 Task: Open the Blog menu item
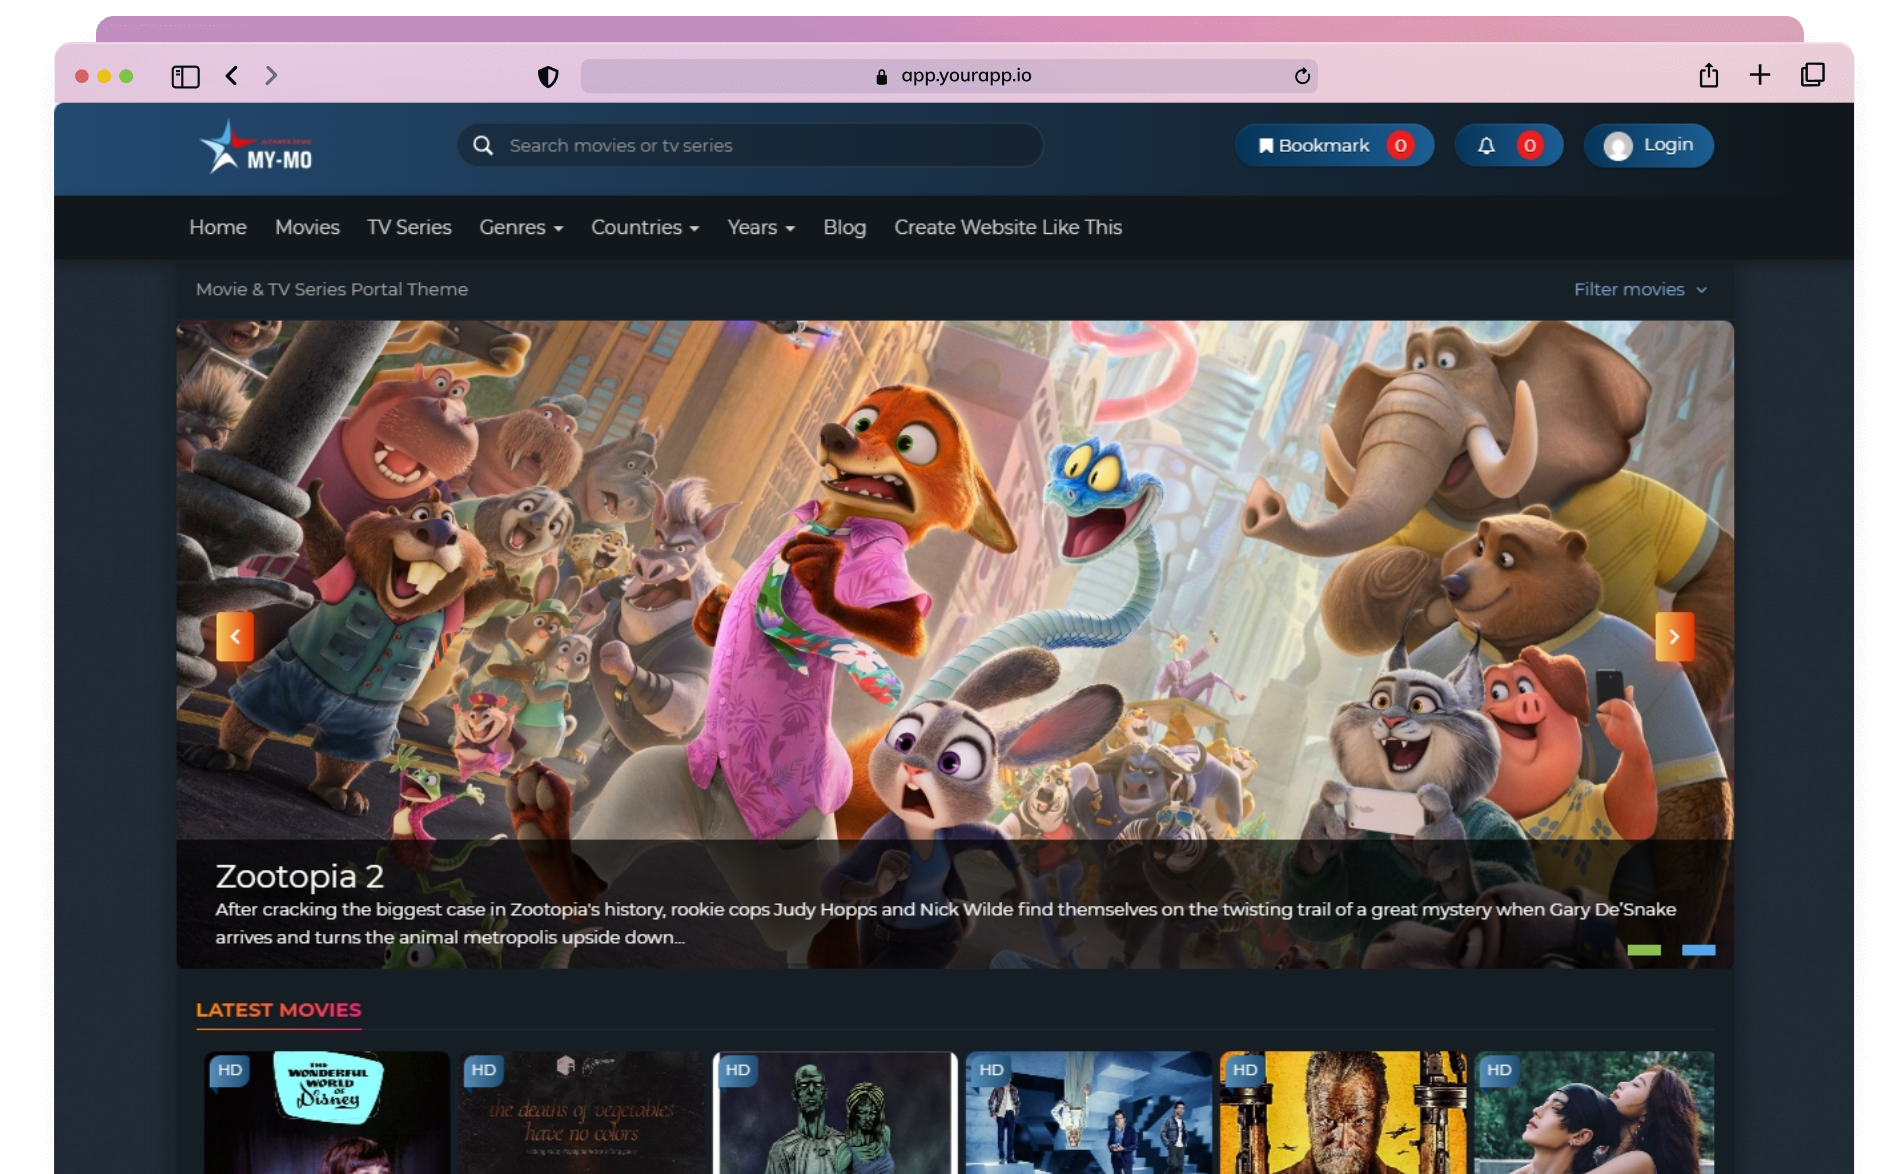(x=845, y=227)
